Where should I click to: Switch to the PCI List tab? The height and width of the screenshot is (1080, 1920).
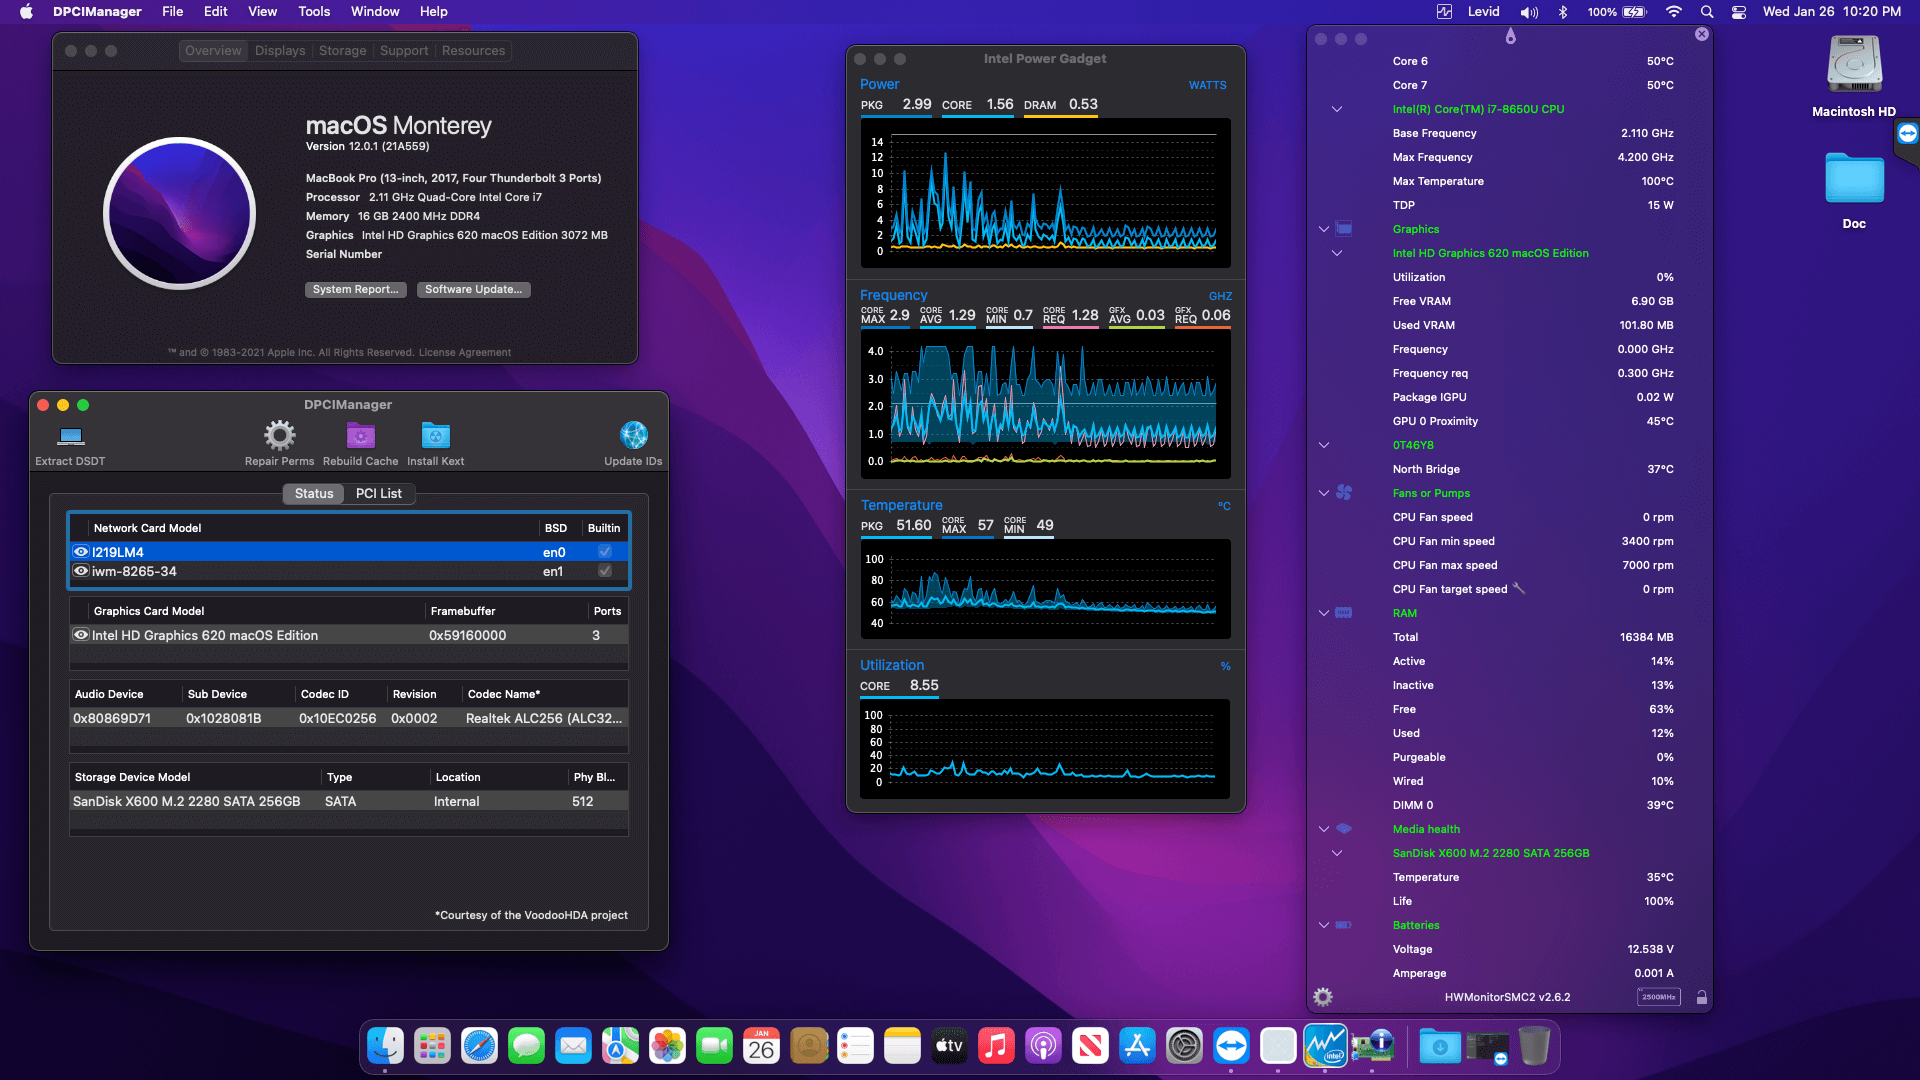pos(378,494)
